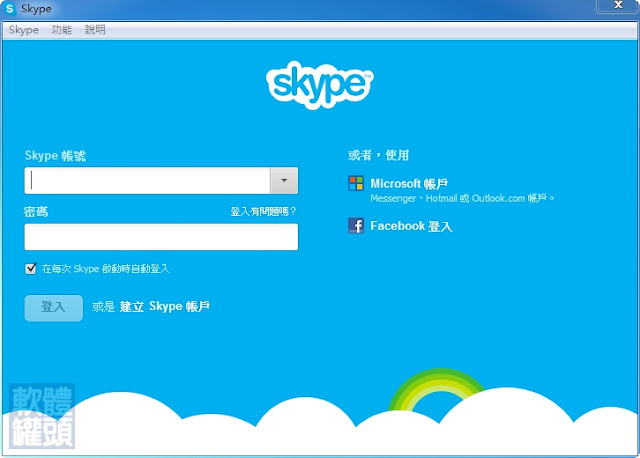
Task: Click the Messenger, Hotmail 或 Outlook.com description text
Action: pos(462,198)
